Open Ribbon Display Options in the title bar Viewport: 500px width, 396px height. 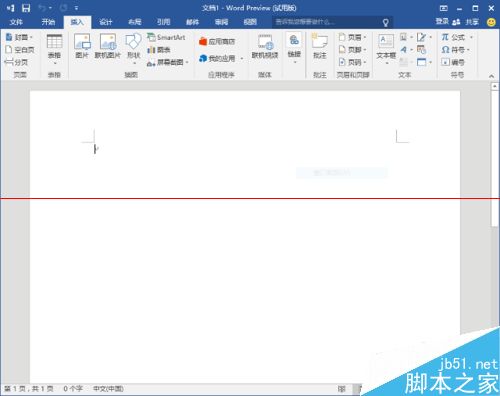coord(444,8)
